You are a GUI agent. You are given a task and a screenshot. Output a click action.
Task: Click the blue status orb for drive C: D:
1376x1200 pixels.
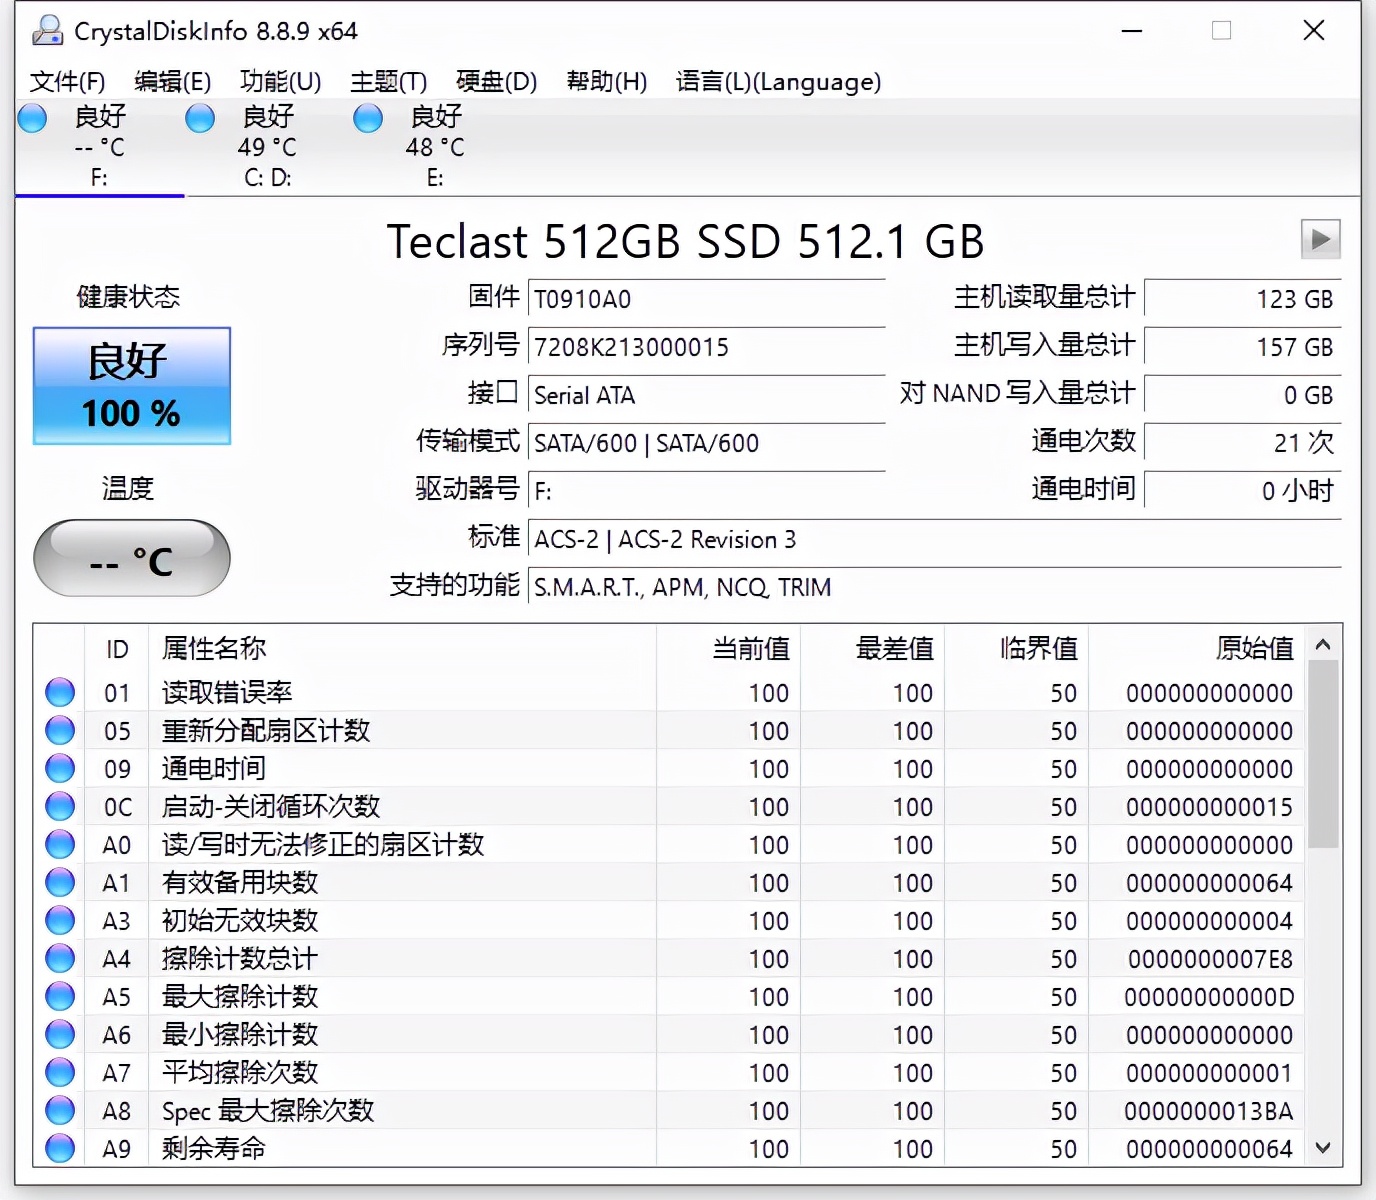pyautogui.click(x=200, y=118)
